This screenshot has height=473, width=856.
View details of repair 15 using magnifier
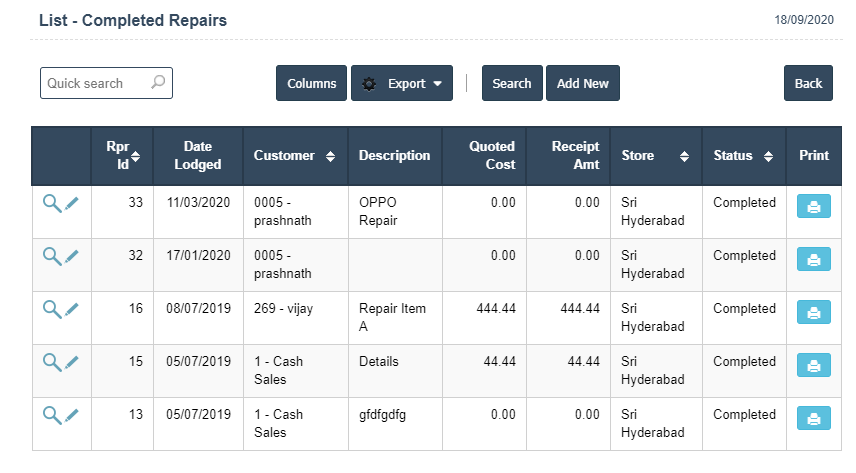point(51,363)
